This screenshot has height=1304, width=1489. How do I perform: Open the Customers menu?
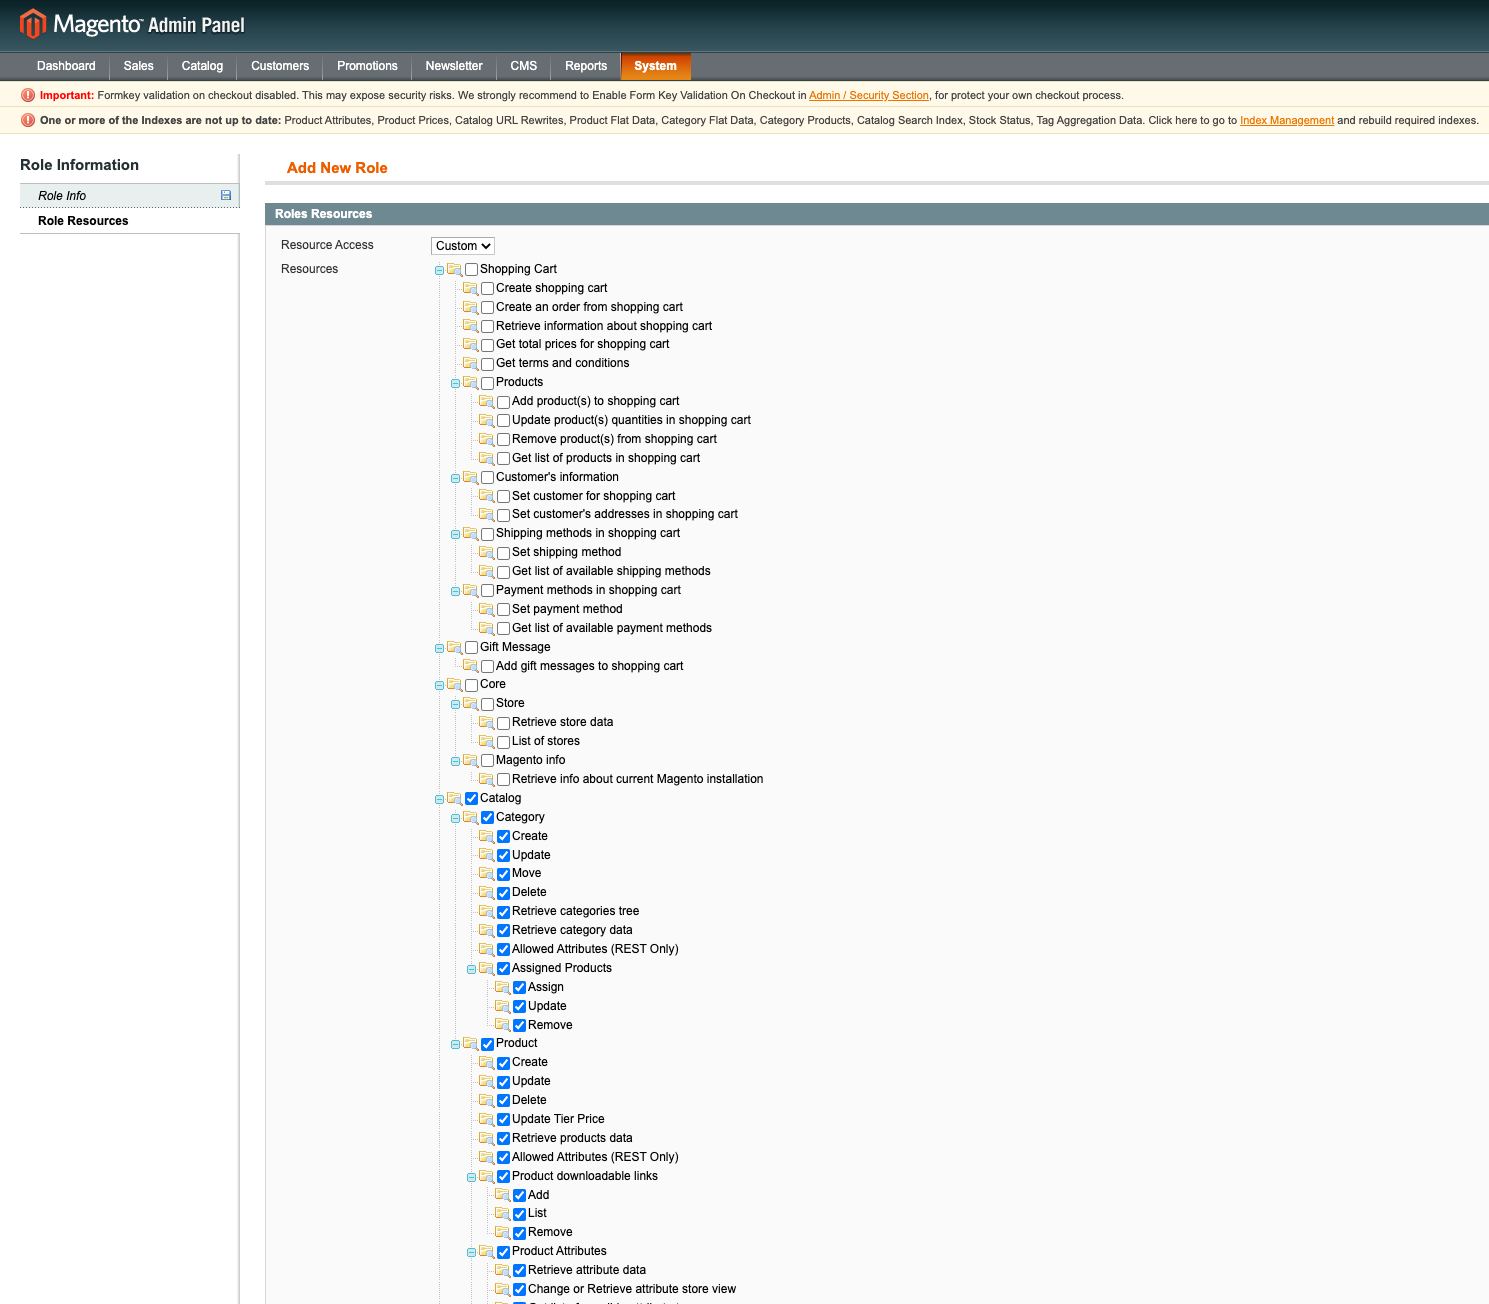tap(279, 66)
